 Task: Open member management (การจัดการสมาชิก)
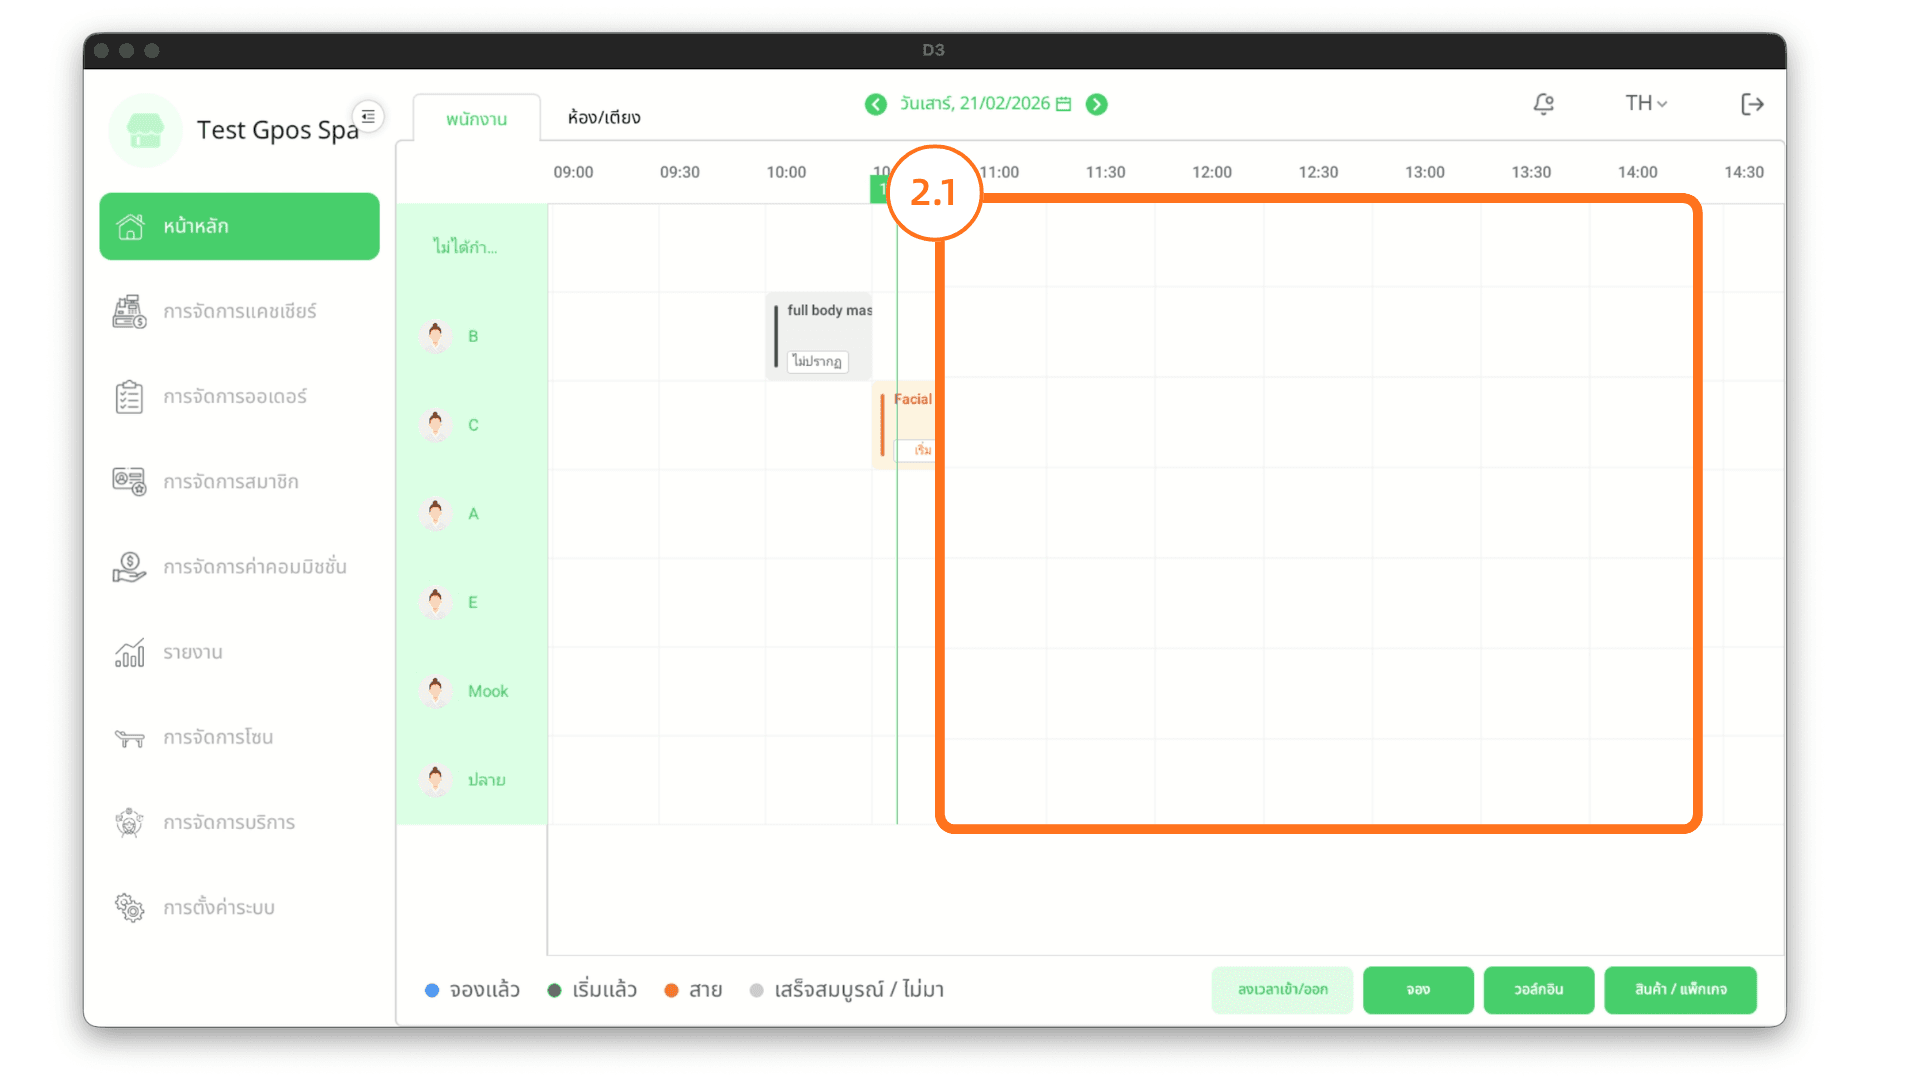[230, 482]
